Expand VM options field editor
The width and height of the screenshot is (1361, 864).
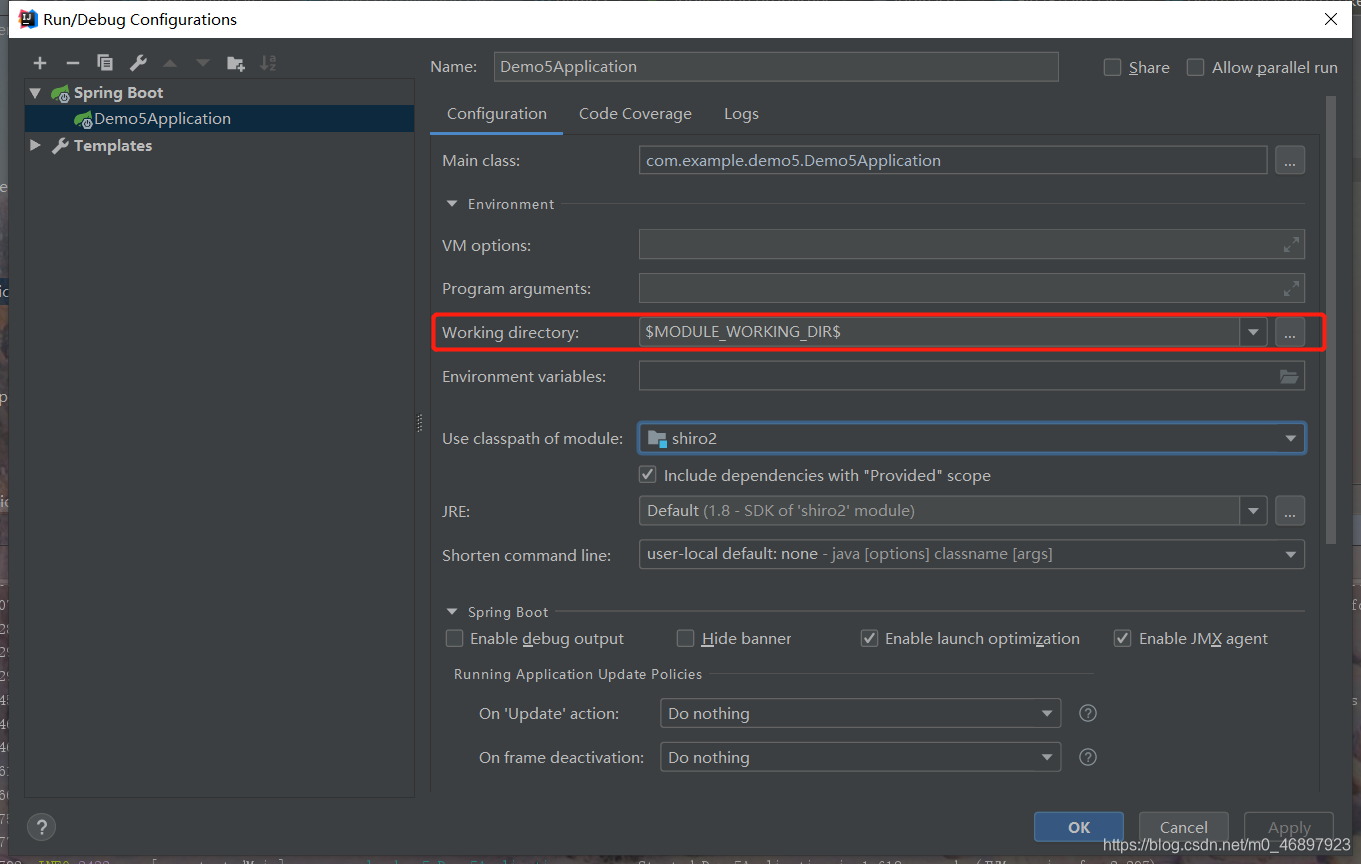(1291, 245)
